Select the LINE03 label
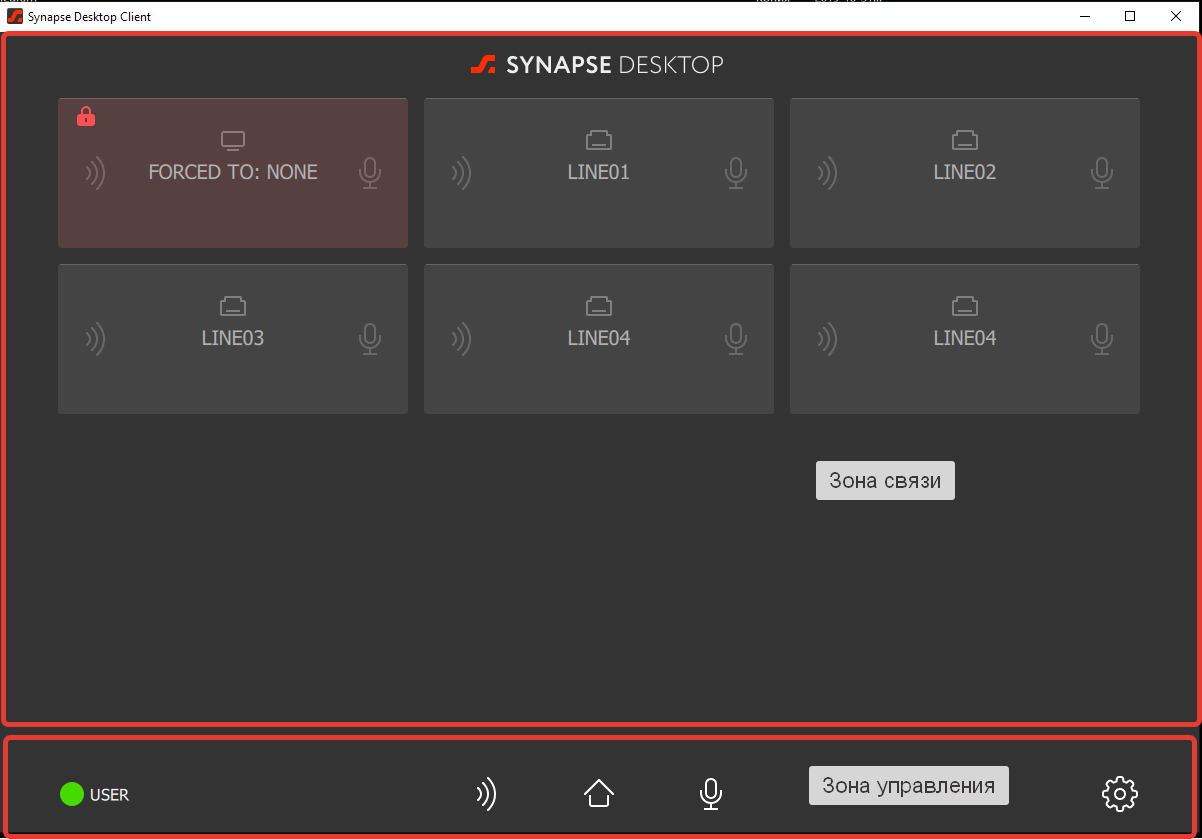 (x=233, y=338)
